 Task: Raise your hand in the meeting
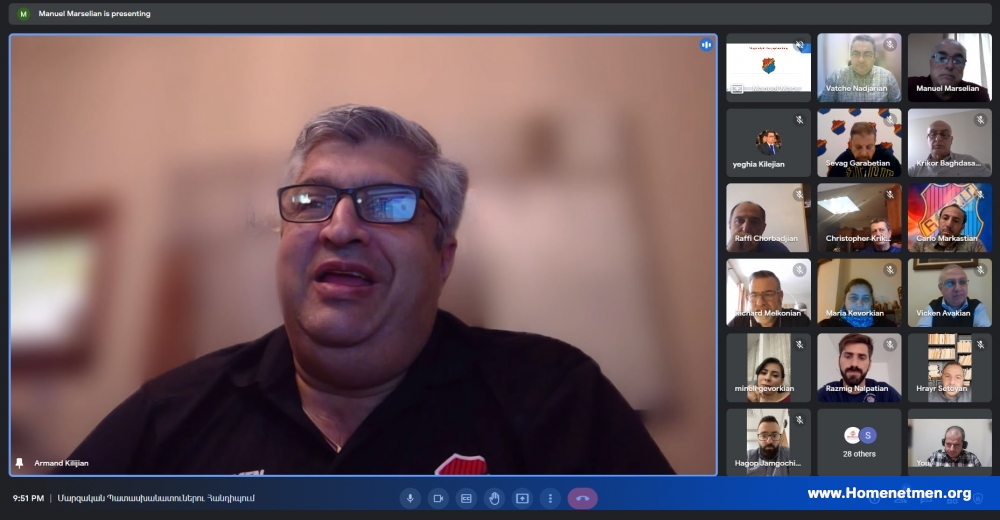(494, 498)
